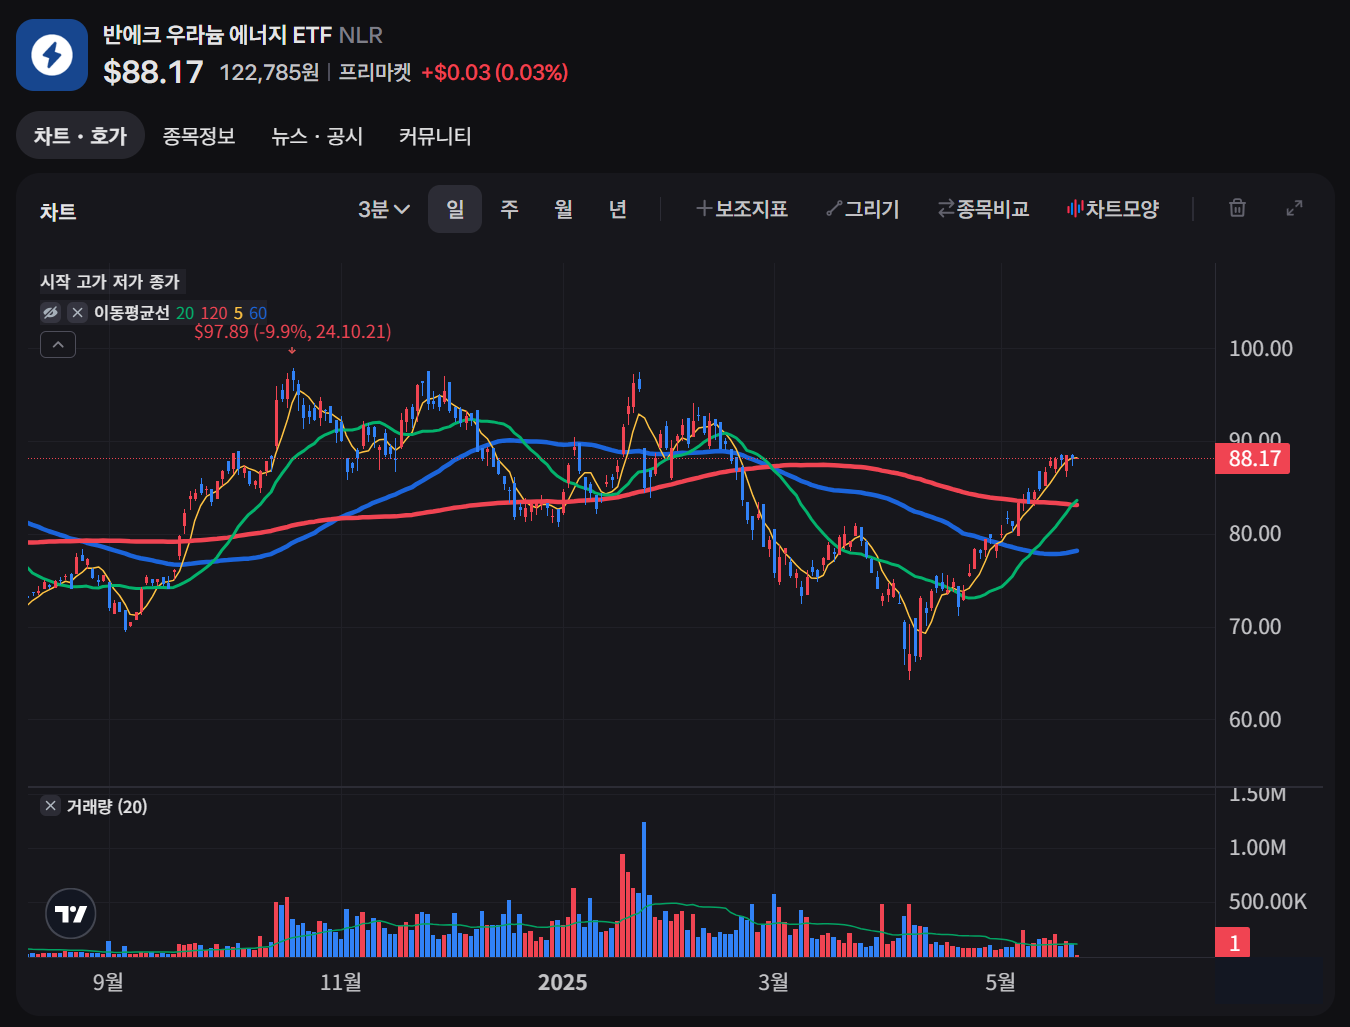The height and width of the screenshot is (1027, 1350).
Task: Click the 시작 고가 저가 종가 legend
Action: 110,282
